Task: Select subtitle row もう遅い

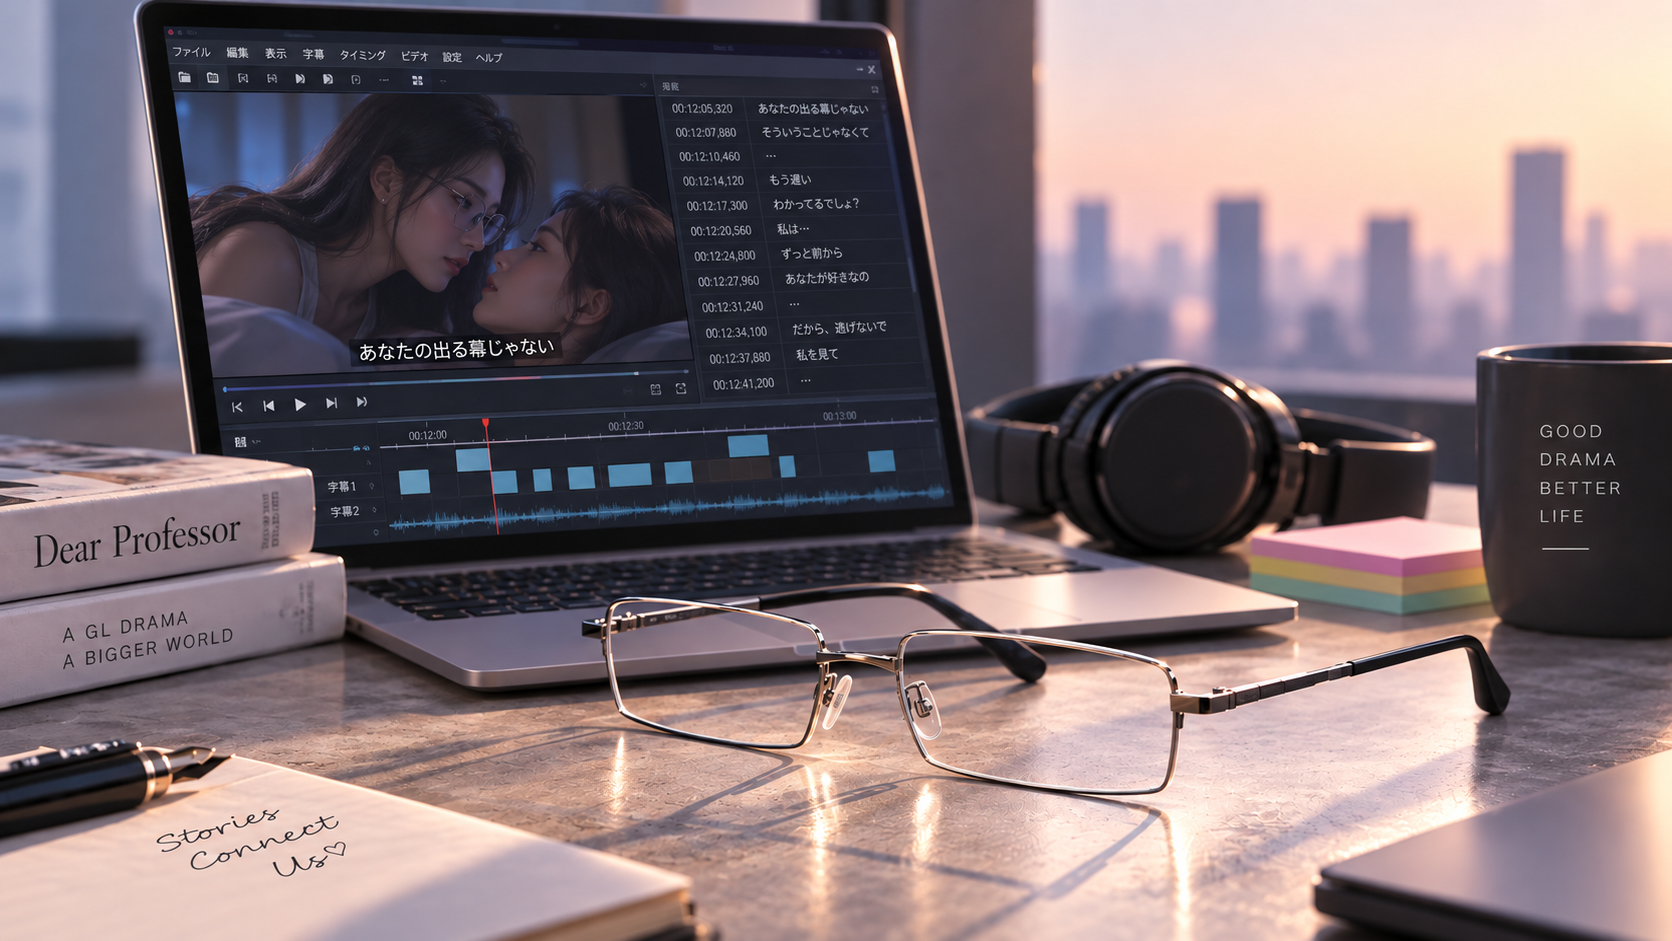Action: 784,180
